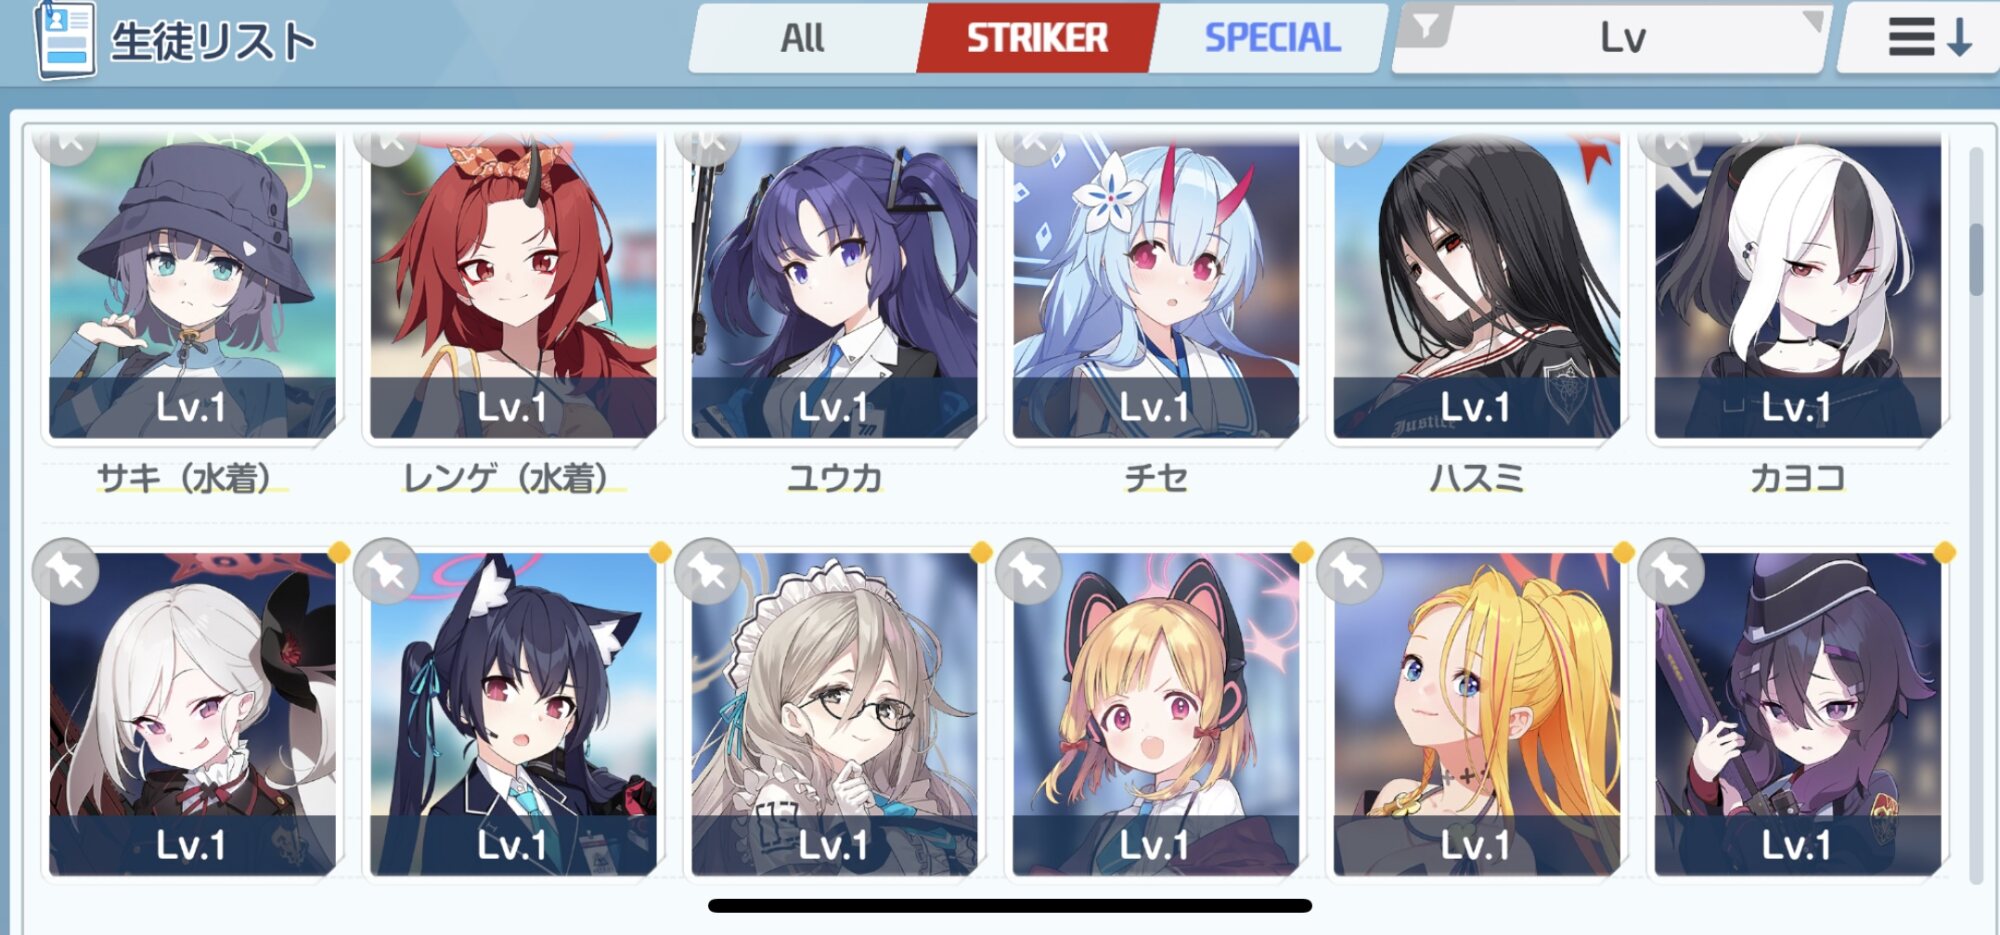Toggle pin on cat-eared dark-haired student

[x=387, y=571]
